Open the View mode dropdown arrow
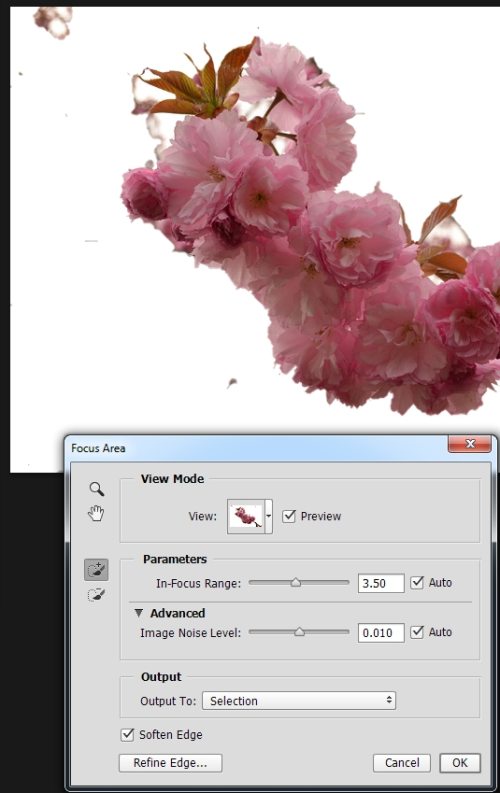 268,516
